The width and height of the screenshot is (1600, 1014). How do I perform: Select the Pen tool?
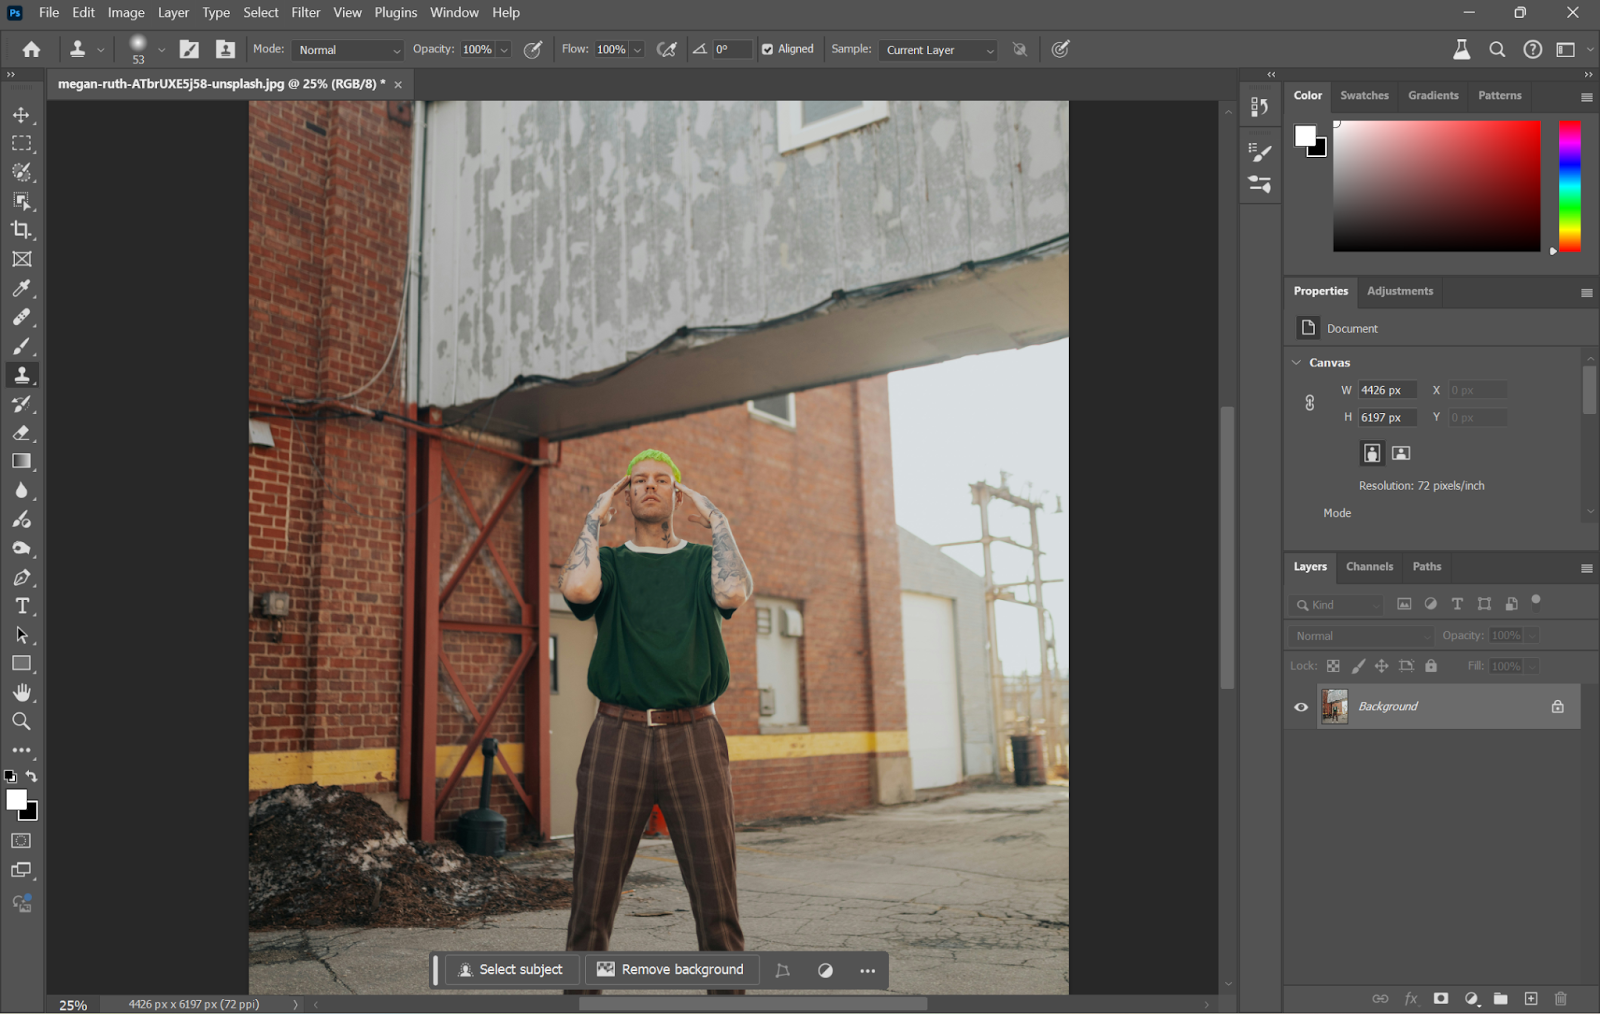21,578
